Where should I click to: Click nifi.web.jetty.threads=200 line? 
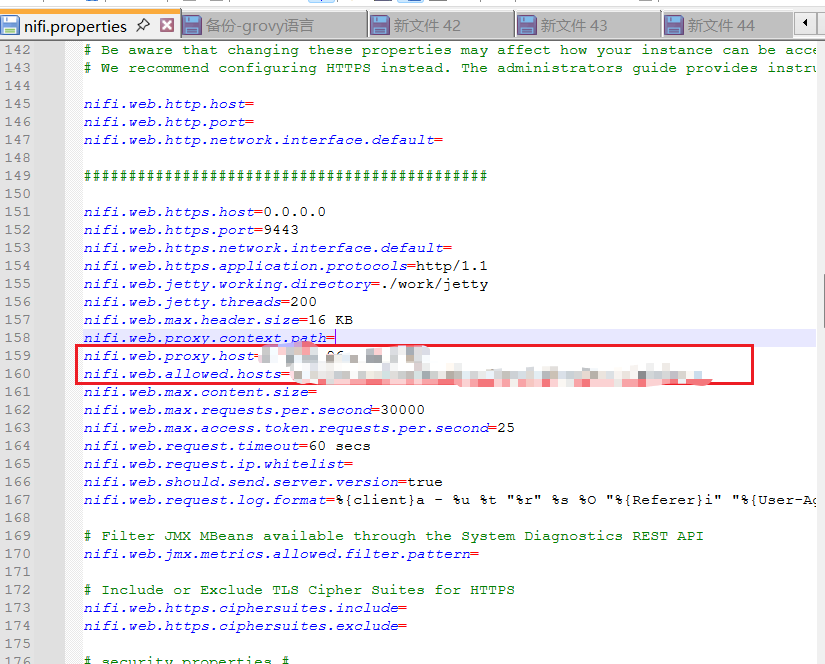[200, 302]
